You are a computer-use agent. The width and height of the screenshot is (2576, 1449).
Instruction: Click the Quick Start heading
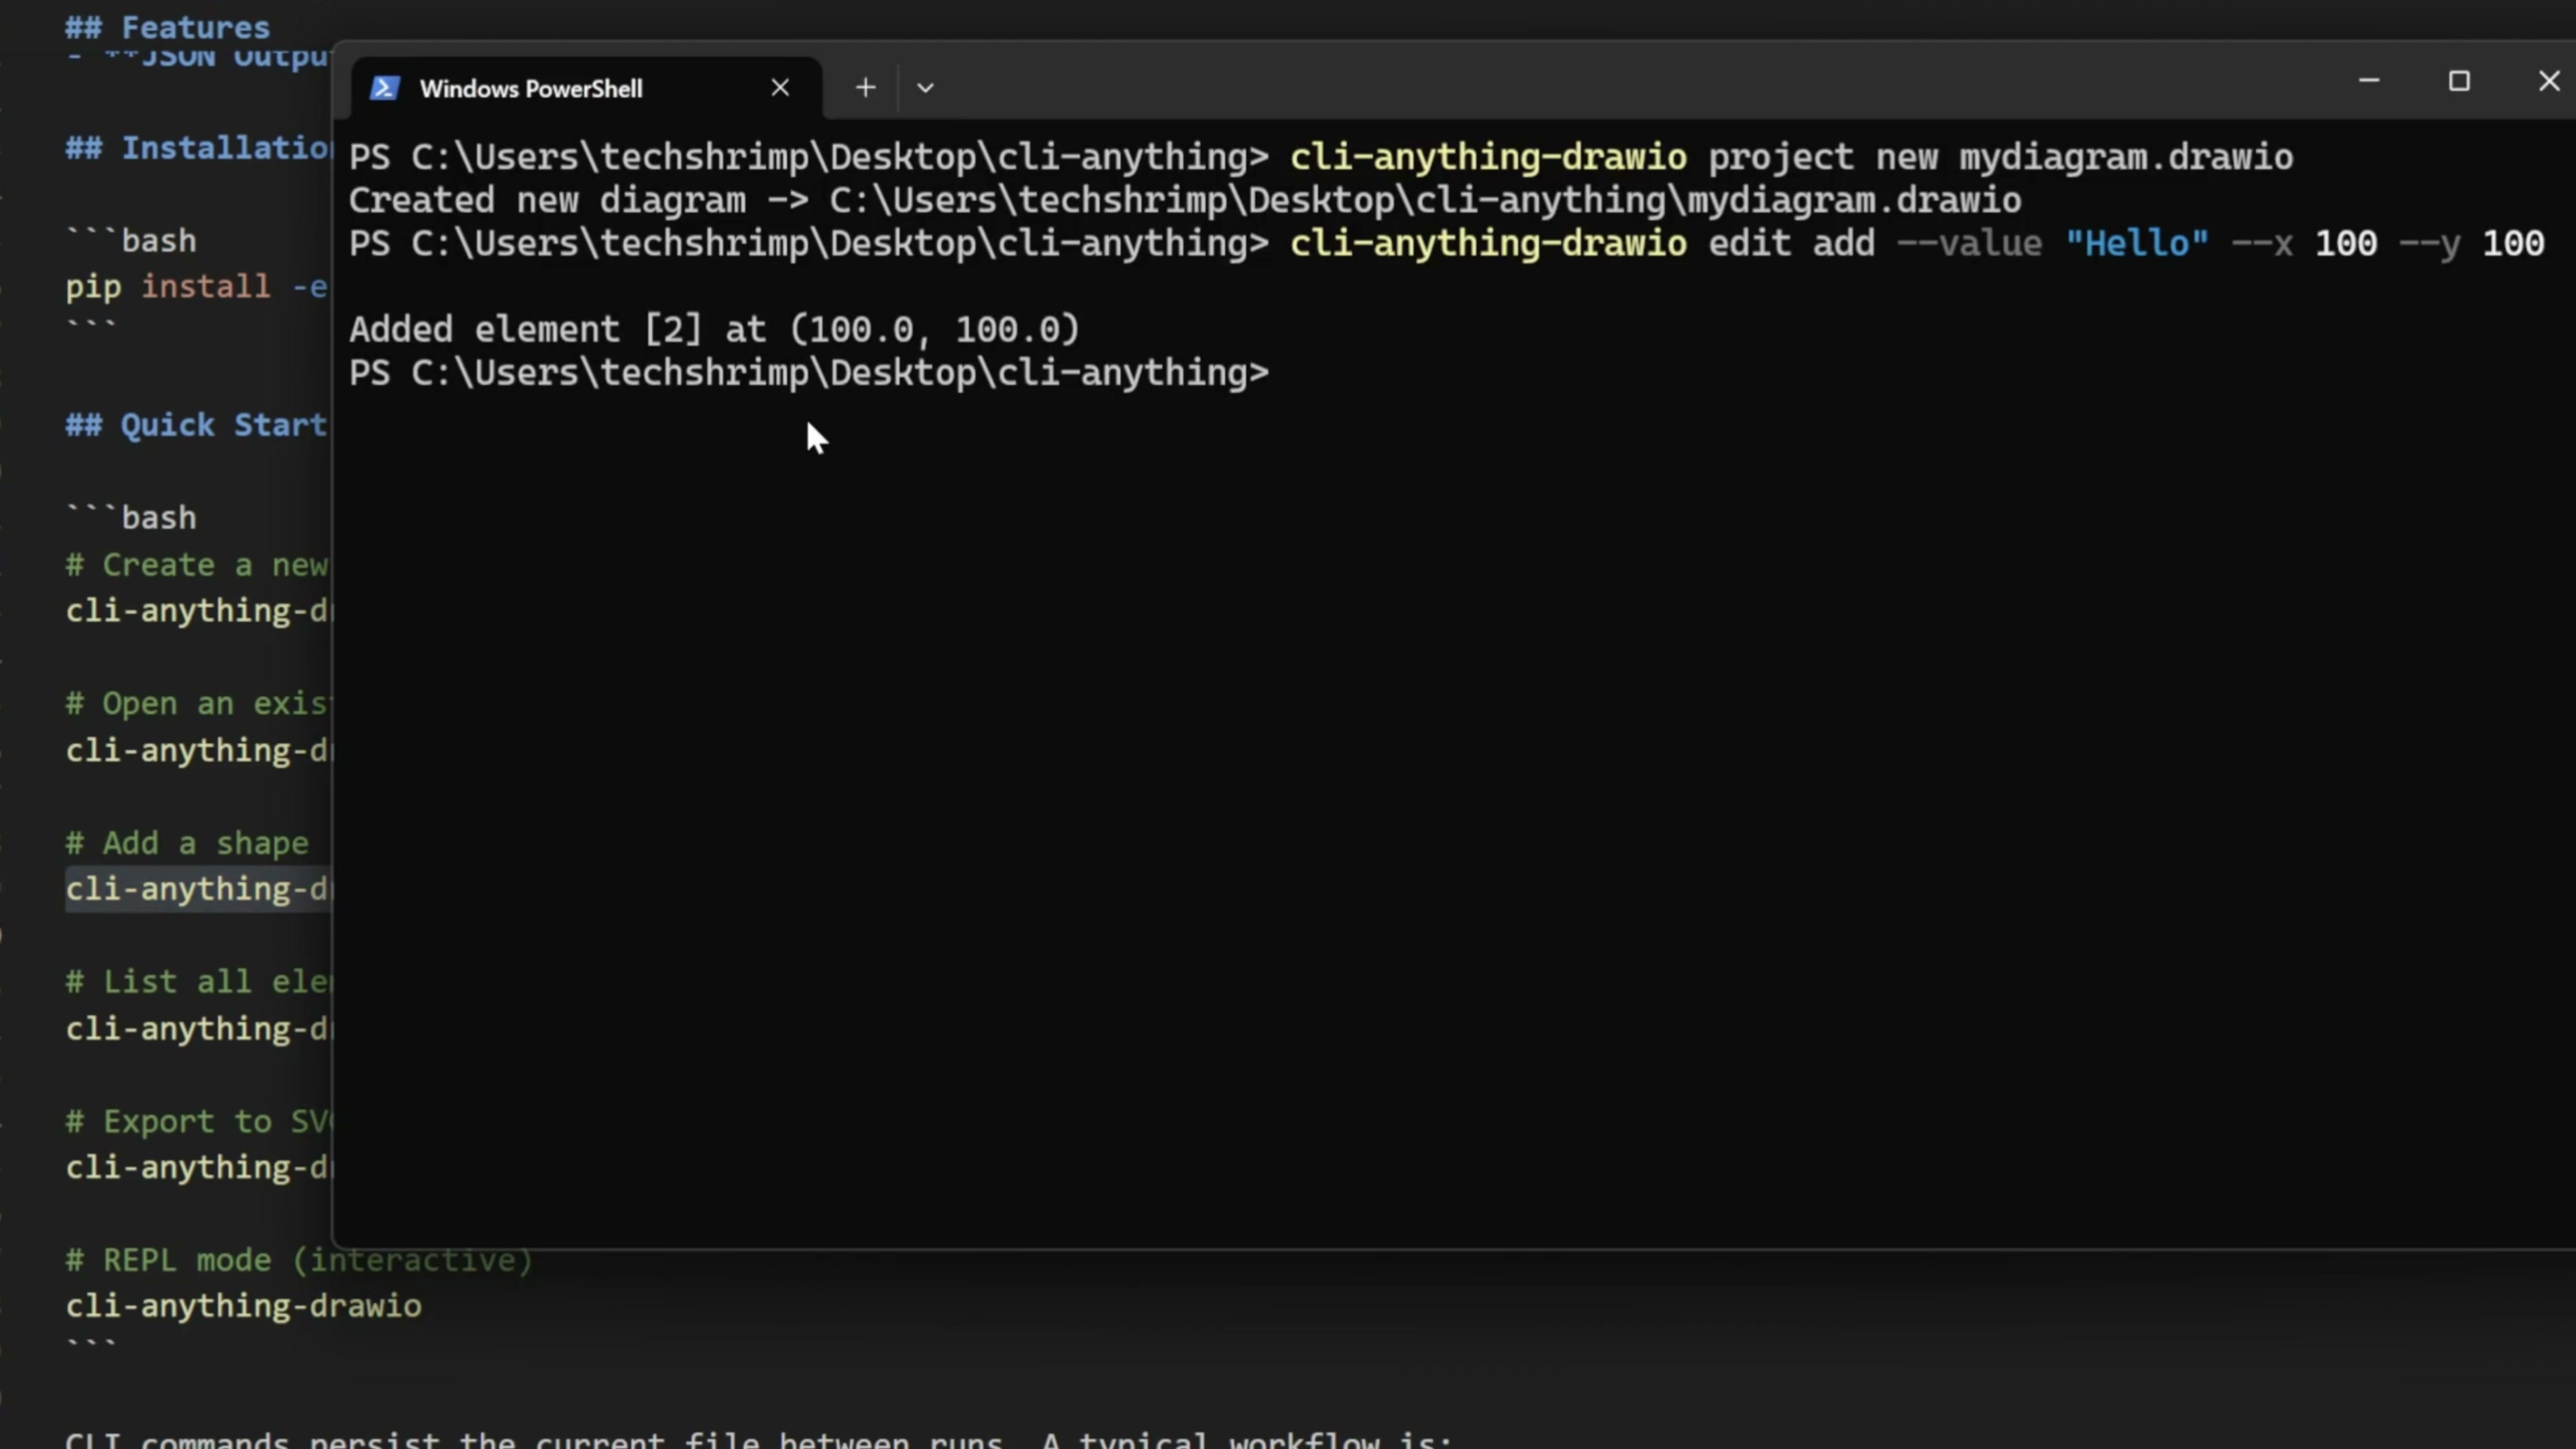[196, 425]
